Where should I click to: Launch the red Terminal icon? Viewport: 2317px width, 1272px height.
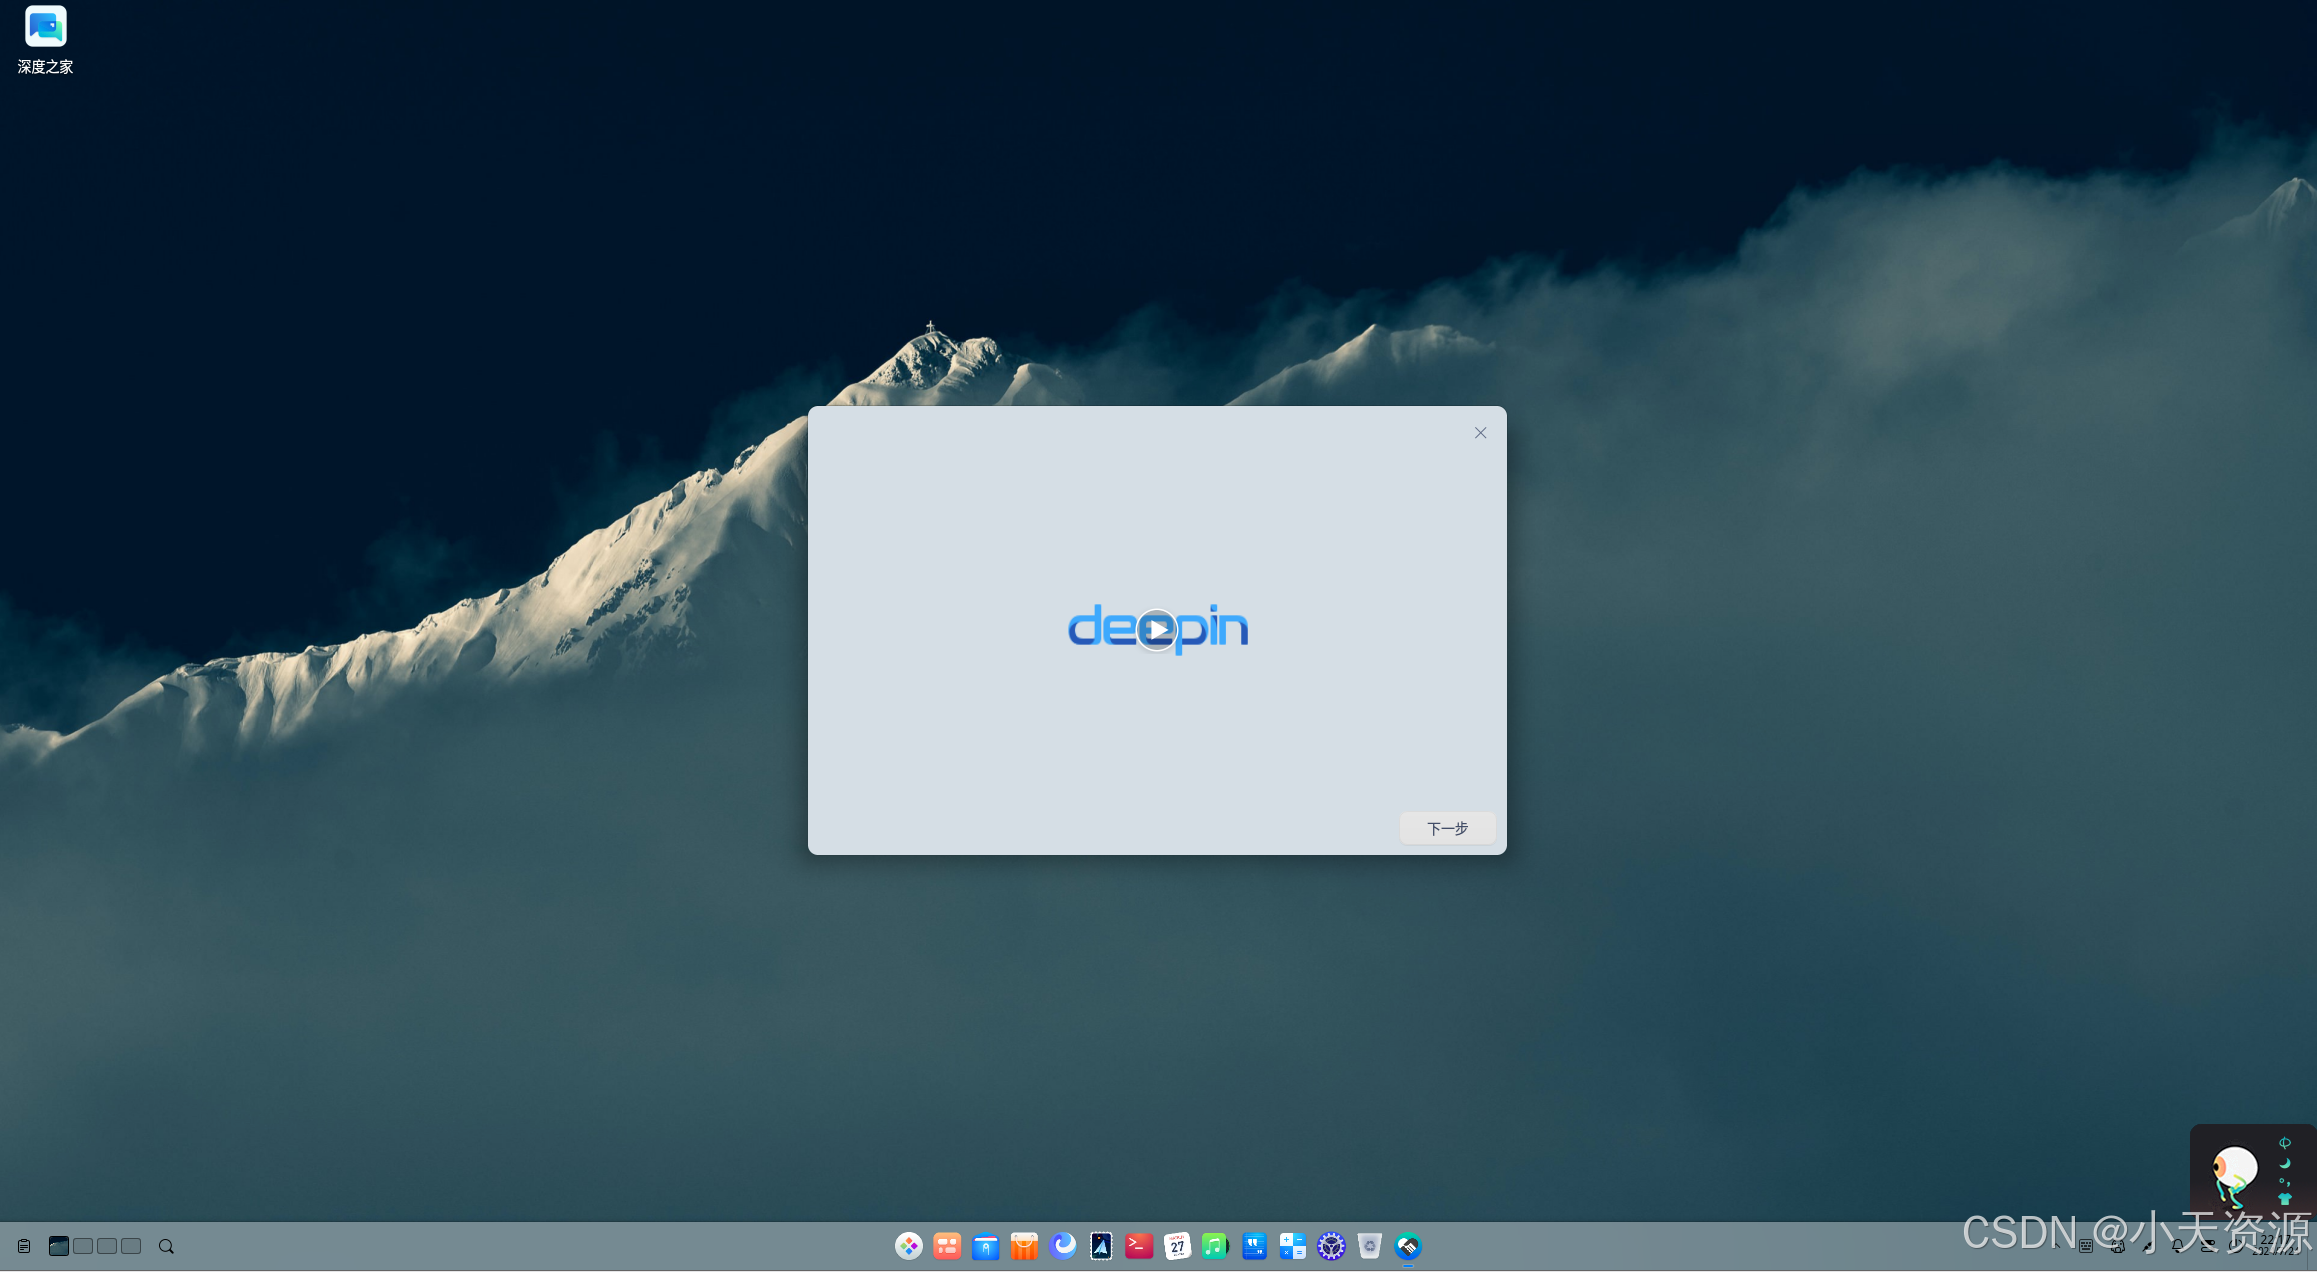[x=1139, y=1246]
